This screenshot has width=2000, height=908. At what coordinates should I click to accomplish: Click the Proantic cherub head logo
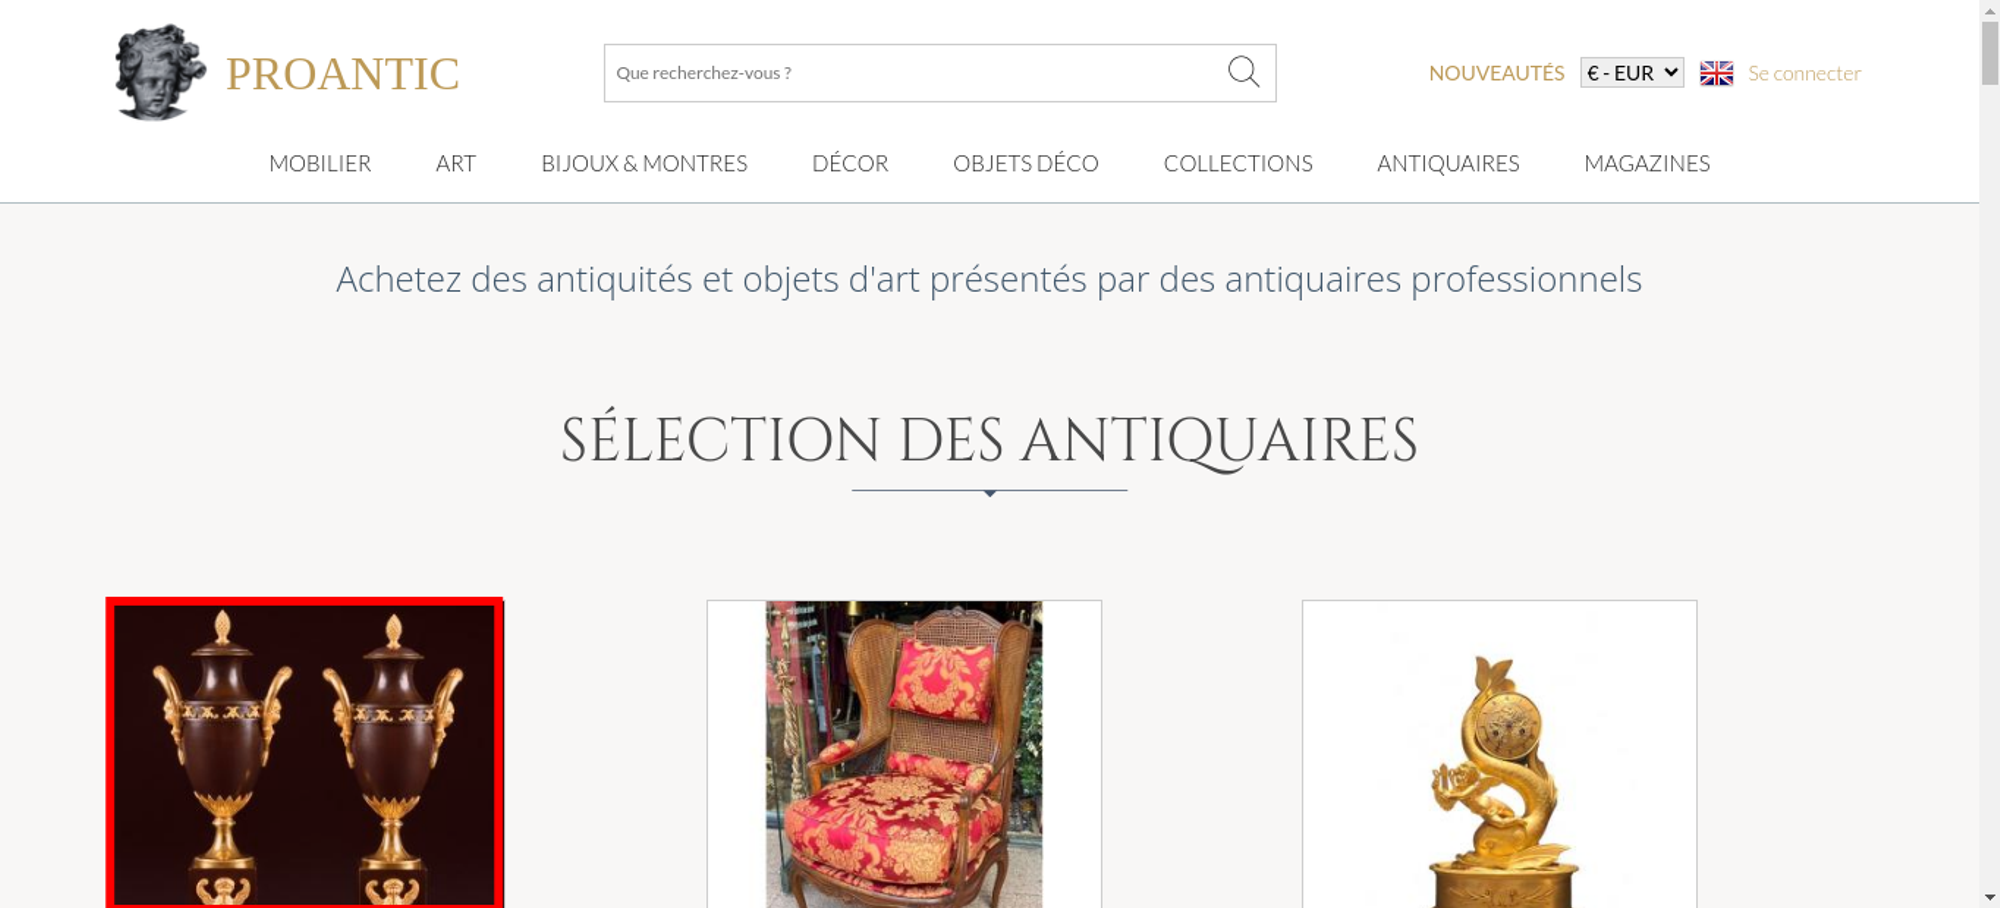coord(160,73)
